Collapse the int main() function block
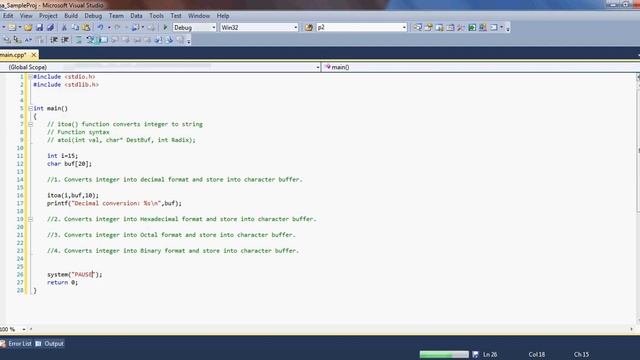Image resolution: width=640 pixels, height=360 pixels. (30, 109)
